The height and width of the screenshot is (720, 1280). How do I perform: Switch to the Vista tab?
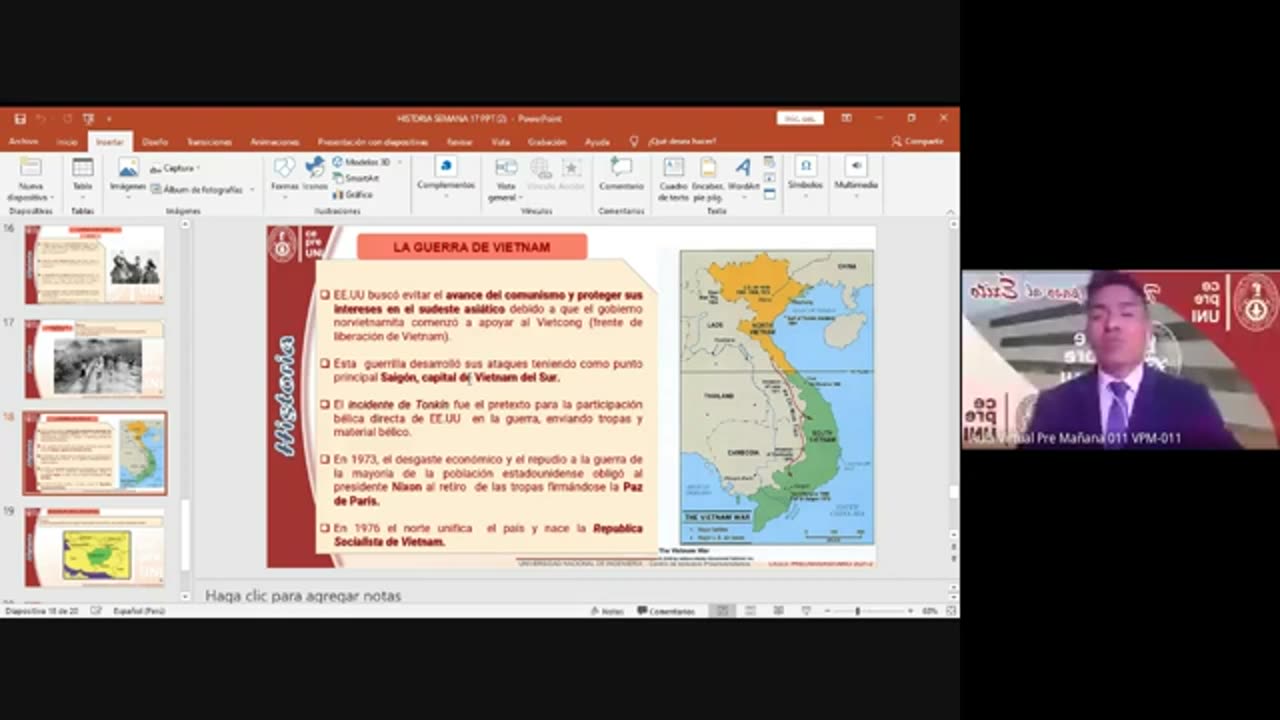500,142
